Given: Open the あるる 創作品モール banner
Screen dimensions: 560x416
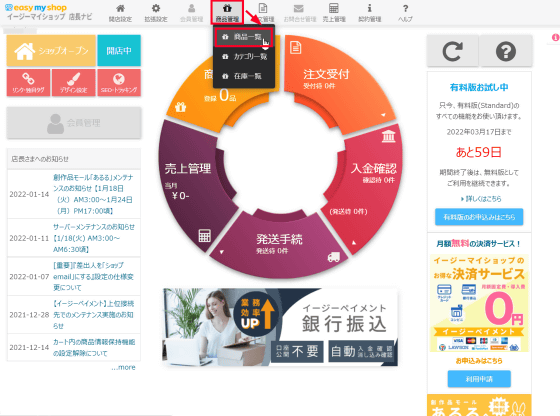Looking at the screenshot, I should pos(479,405).
